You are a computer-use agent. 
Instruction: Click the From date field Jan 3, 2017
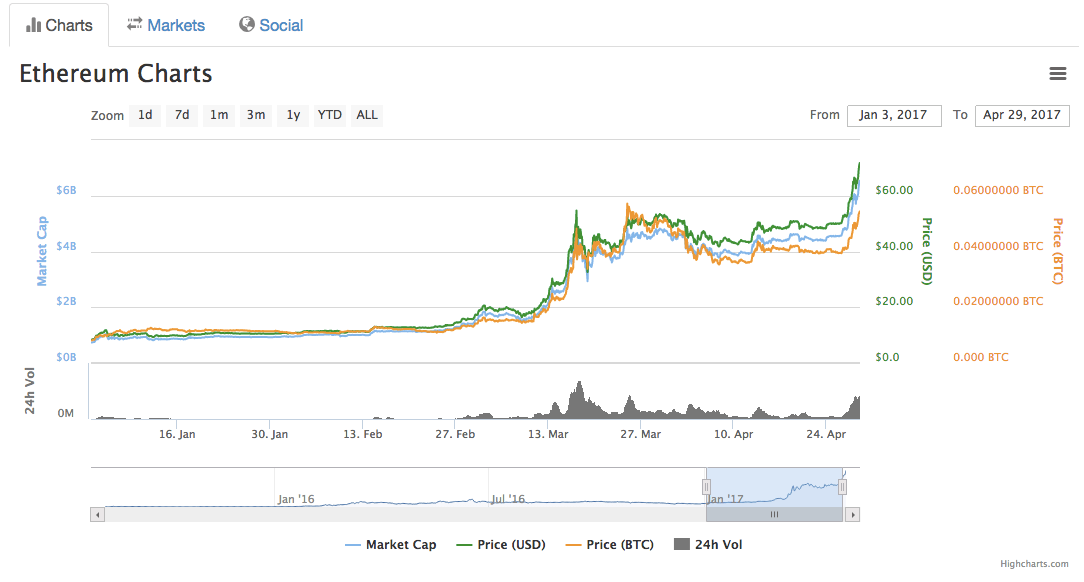coord(894,115)
